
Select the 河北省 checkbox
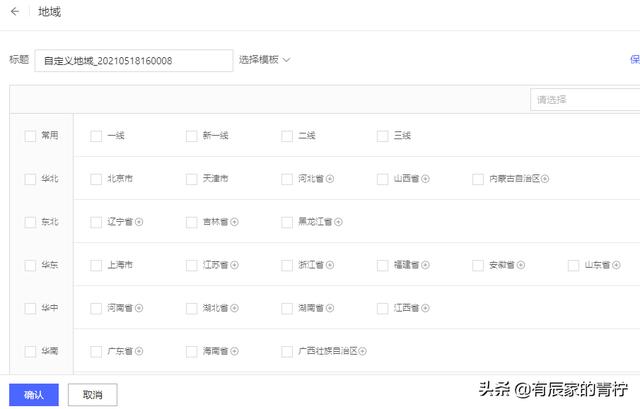point(287,179)
